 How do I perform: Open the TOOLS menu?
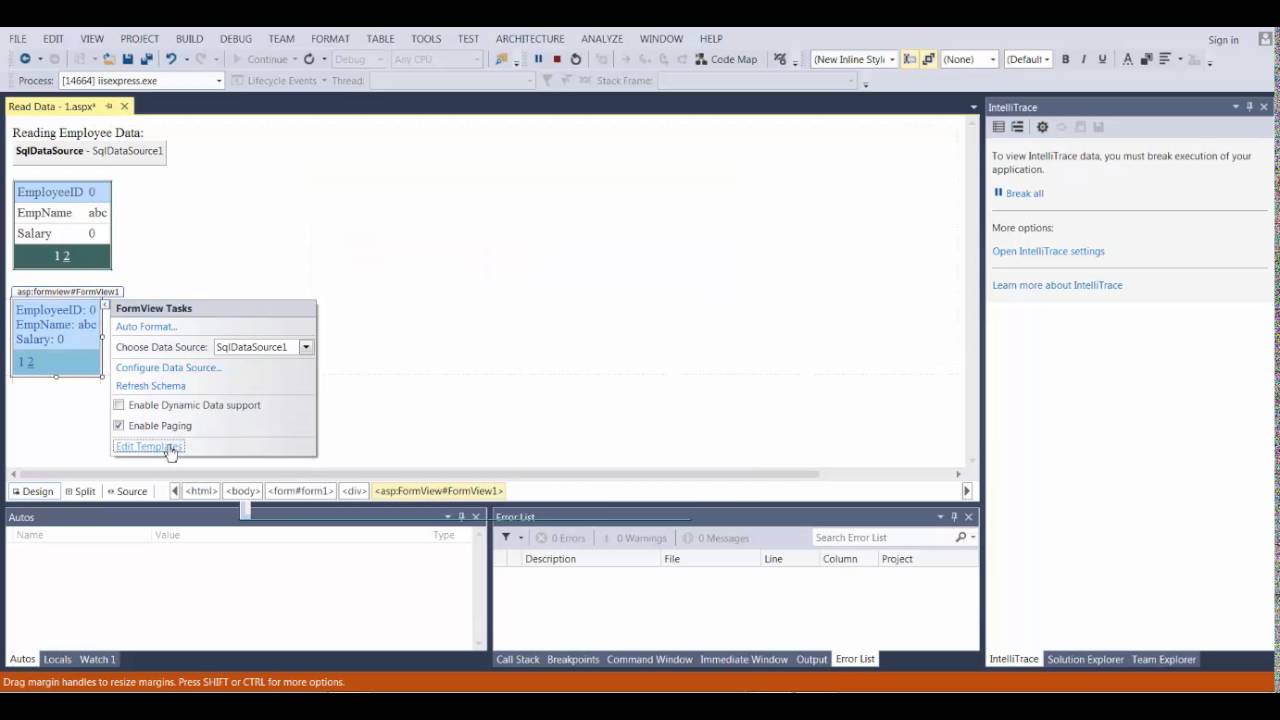pos(426,39)
